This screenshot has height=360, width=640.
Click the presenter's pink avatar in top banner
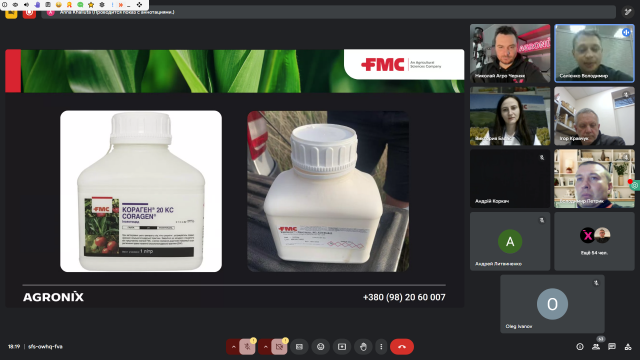51,12
